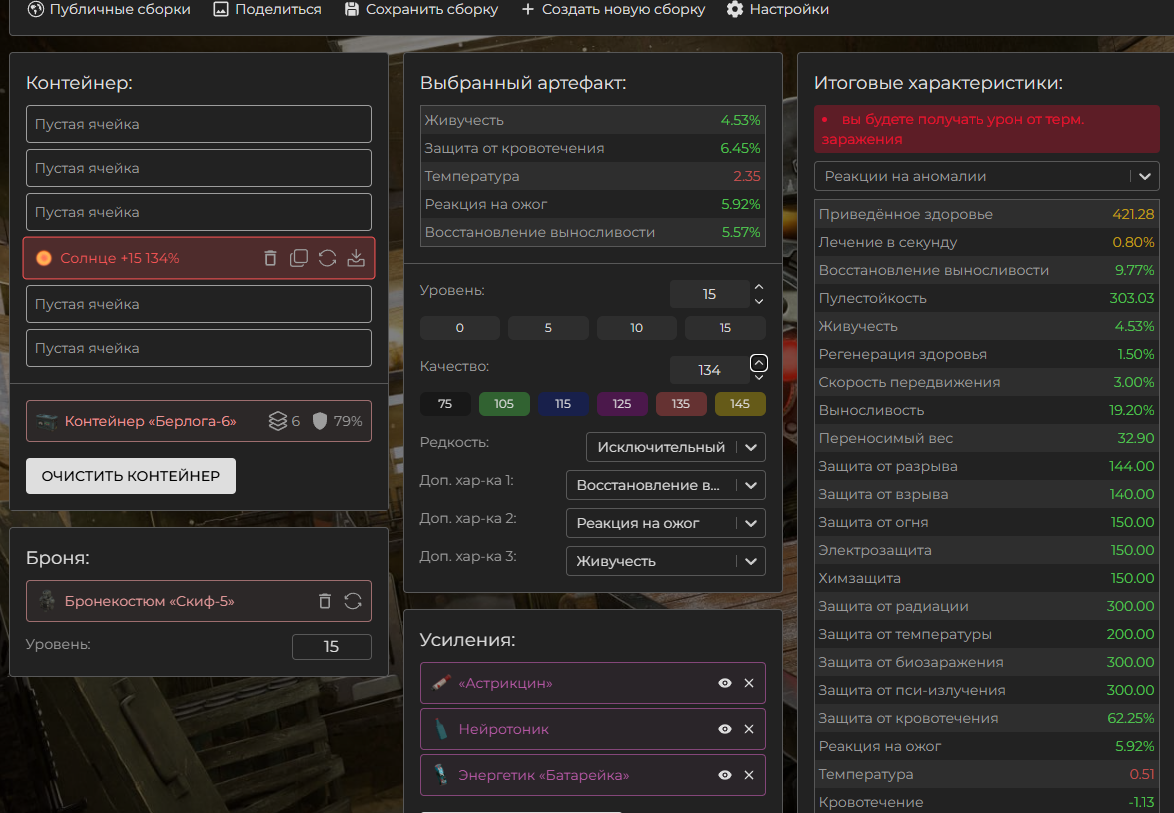This screenshot has height=813, width=1174.
Task: Select blue quality preset 115
Action: [x=563, y=404]
